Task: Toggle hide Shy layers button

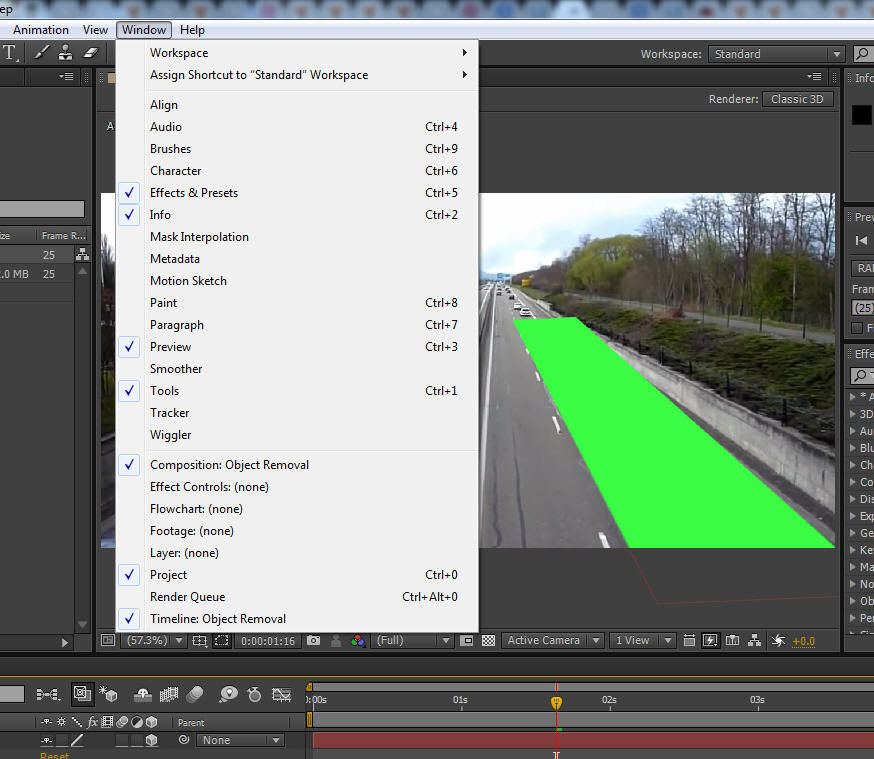Action: [143, 694]
